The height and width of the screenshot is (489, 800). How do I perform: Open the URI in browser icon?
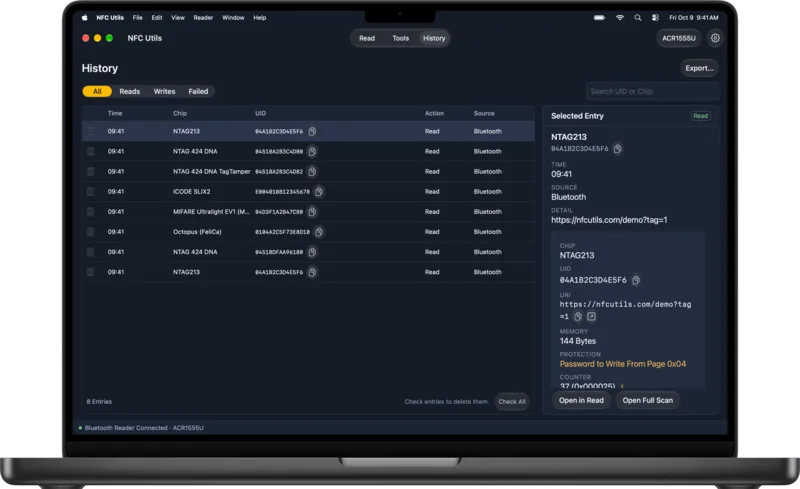point(591,316)
